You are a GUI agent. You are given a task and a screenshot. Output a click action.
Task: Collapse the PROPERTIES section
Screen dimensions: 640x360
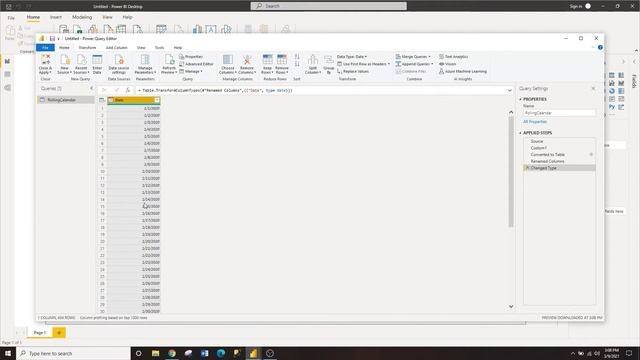tap(520, 99)
